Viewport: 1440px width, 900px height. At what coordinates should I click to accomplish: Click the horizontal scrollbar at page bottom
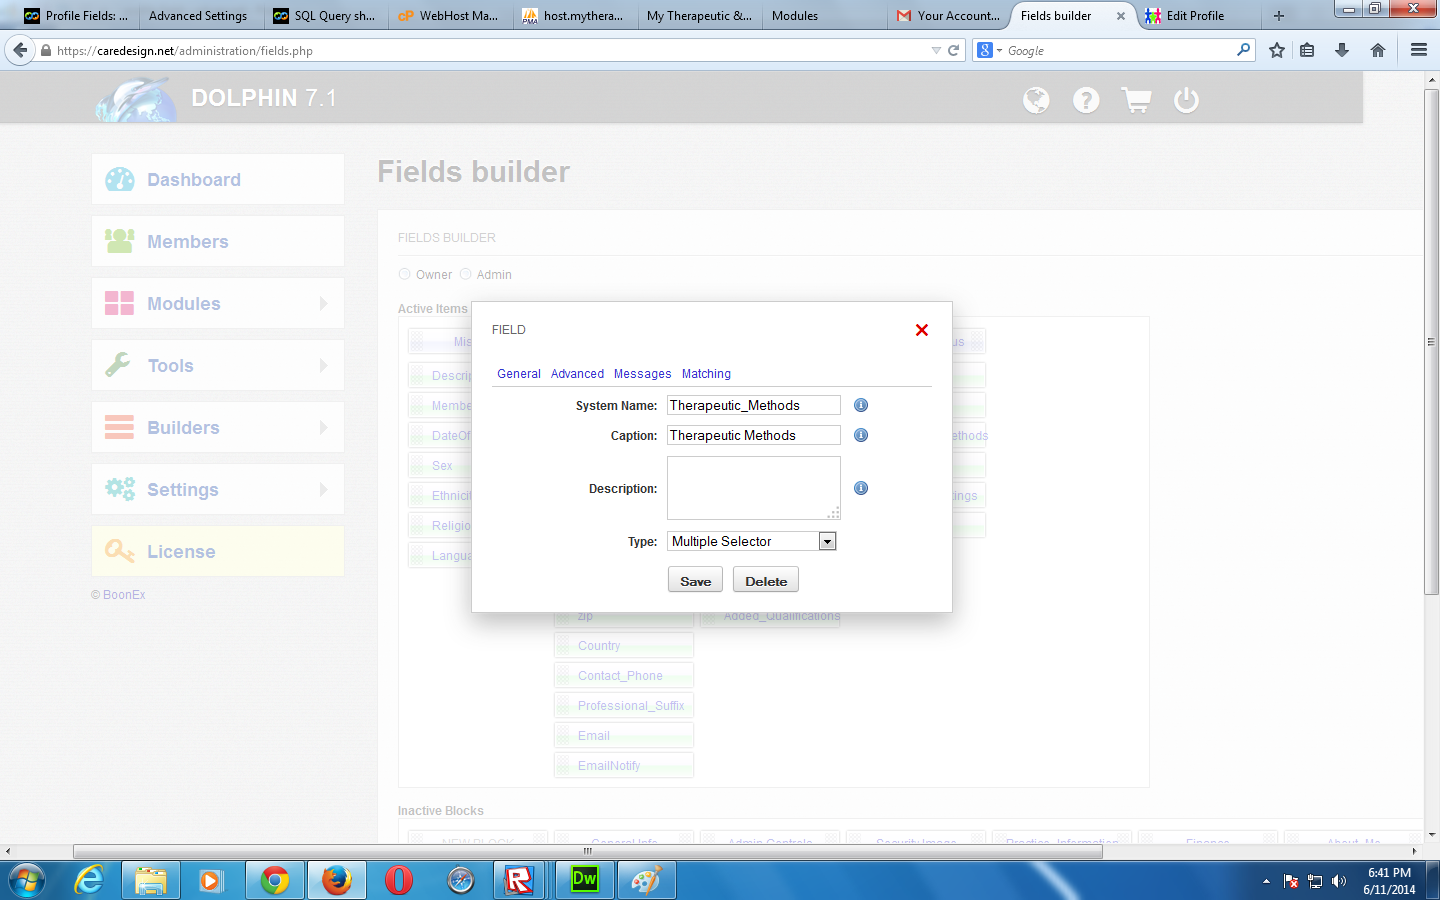(x=588, y=851)
